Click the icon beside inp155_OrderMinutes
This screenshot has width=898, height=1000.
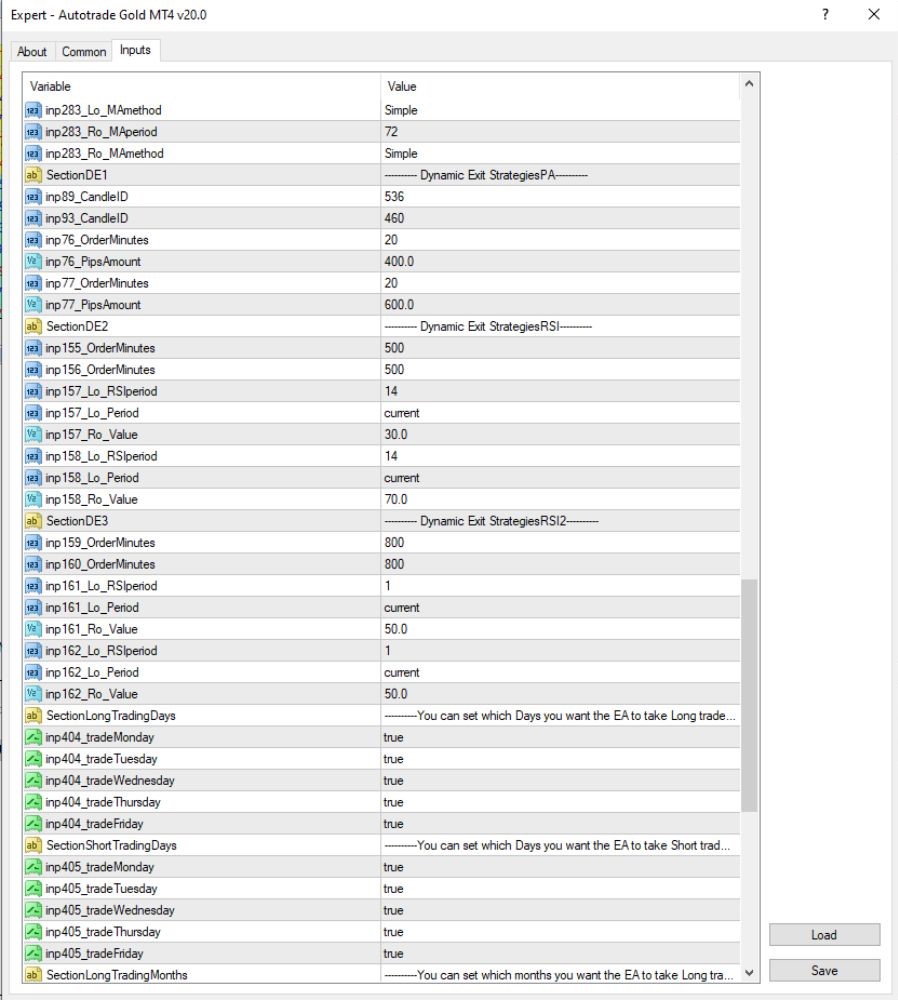tap(33, 348)
